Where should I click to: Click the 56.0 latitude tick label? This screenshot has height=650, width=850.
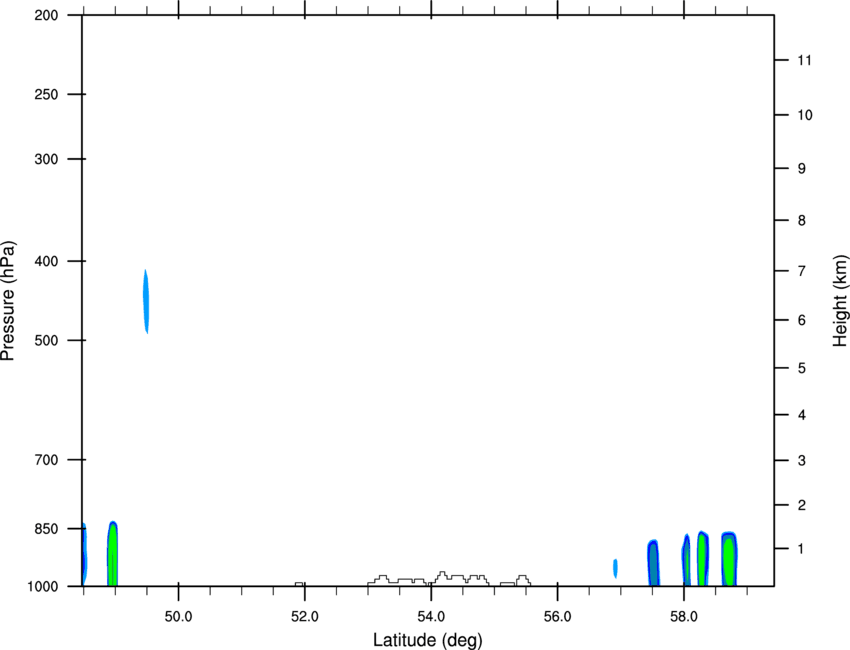click(x=558, y=617)
